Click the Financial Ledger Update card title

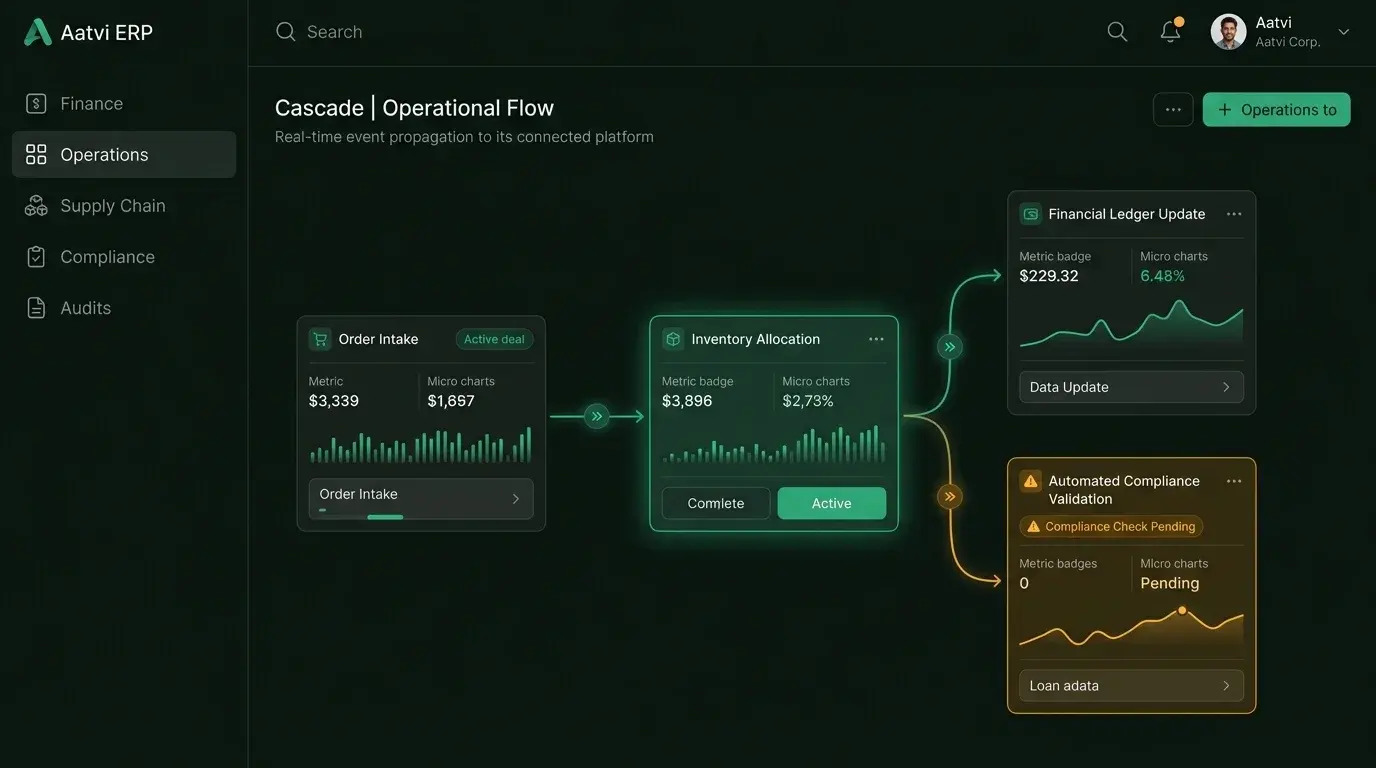click(1127, 214)
